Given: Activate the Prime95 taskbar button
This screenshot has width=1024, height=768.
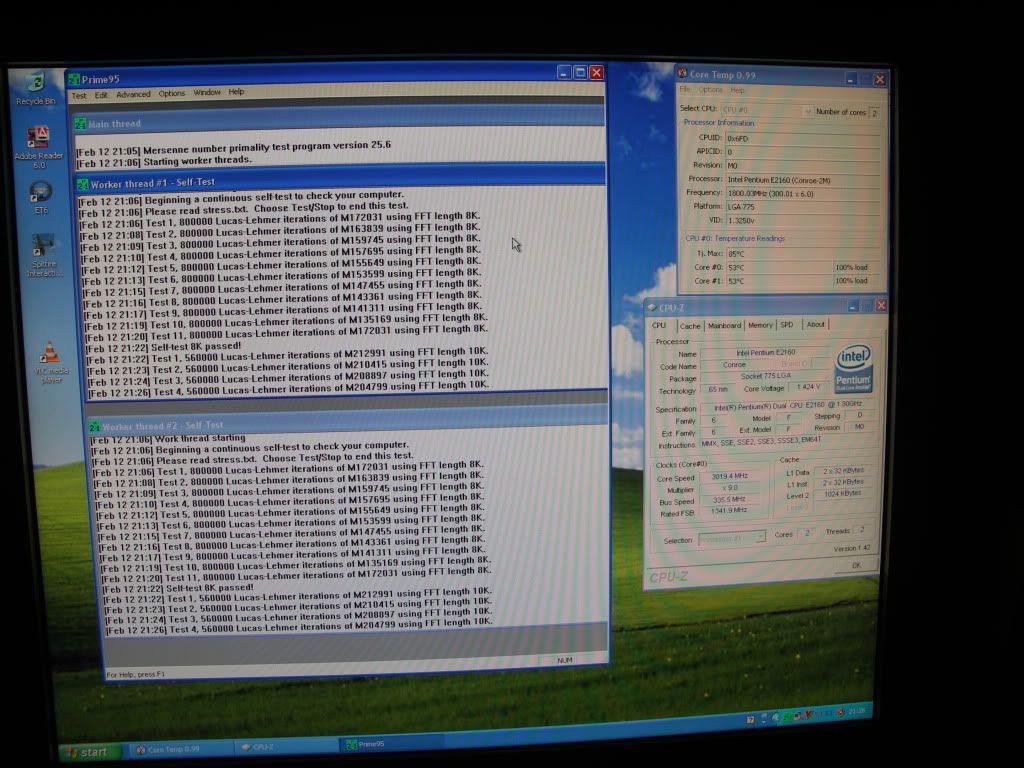Looking at the screenshot, I should click(x=391, y=744).
